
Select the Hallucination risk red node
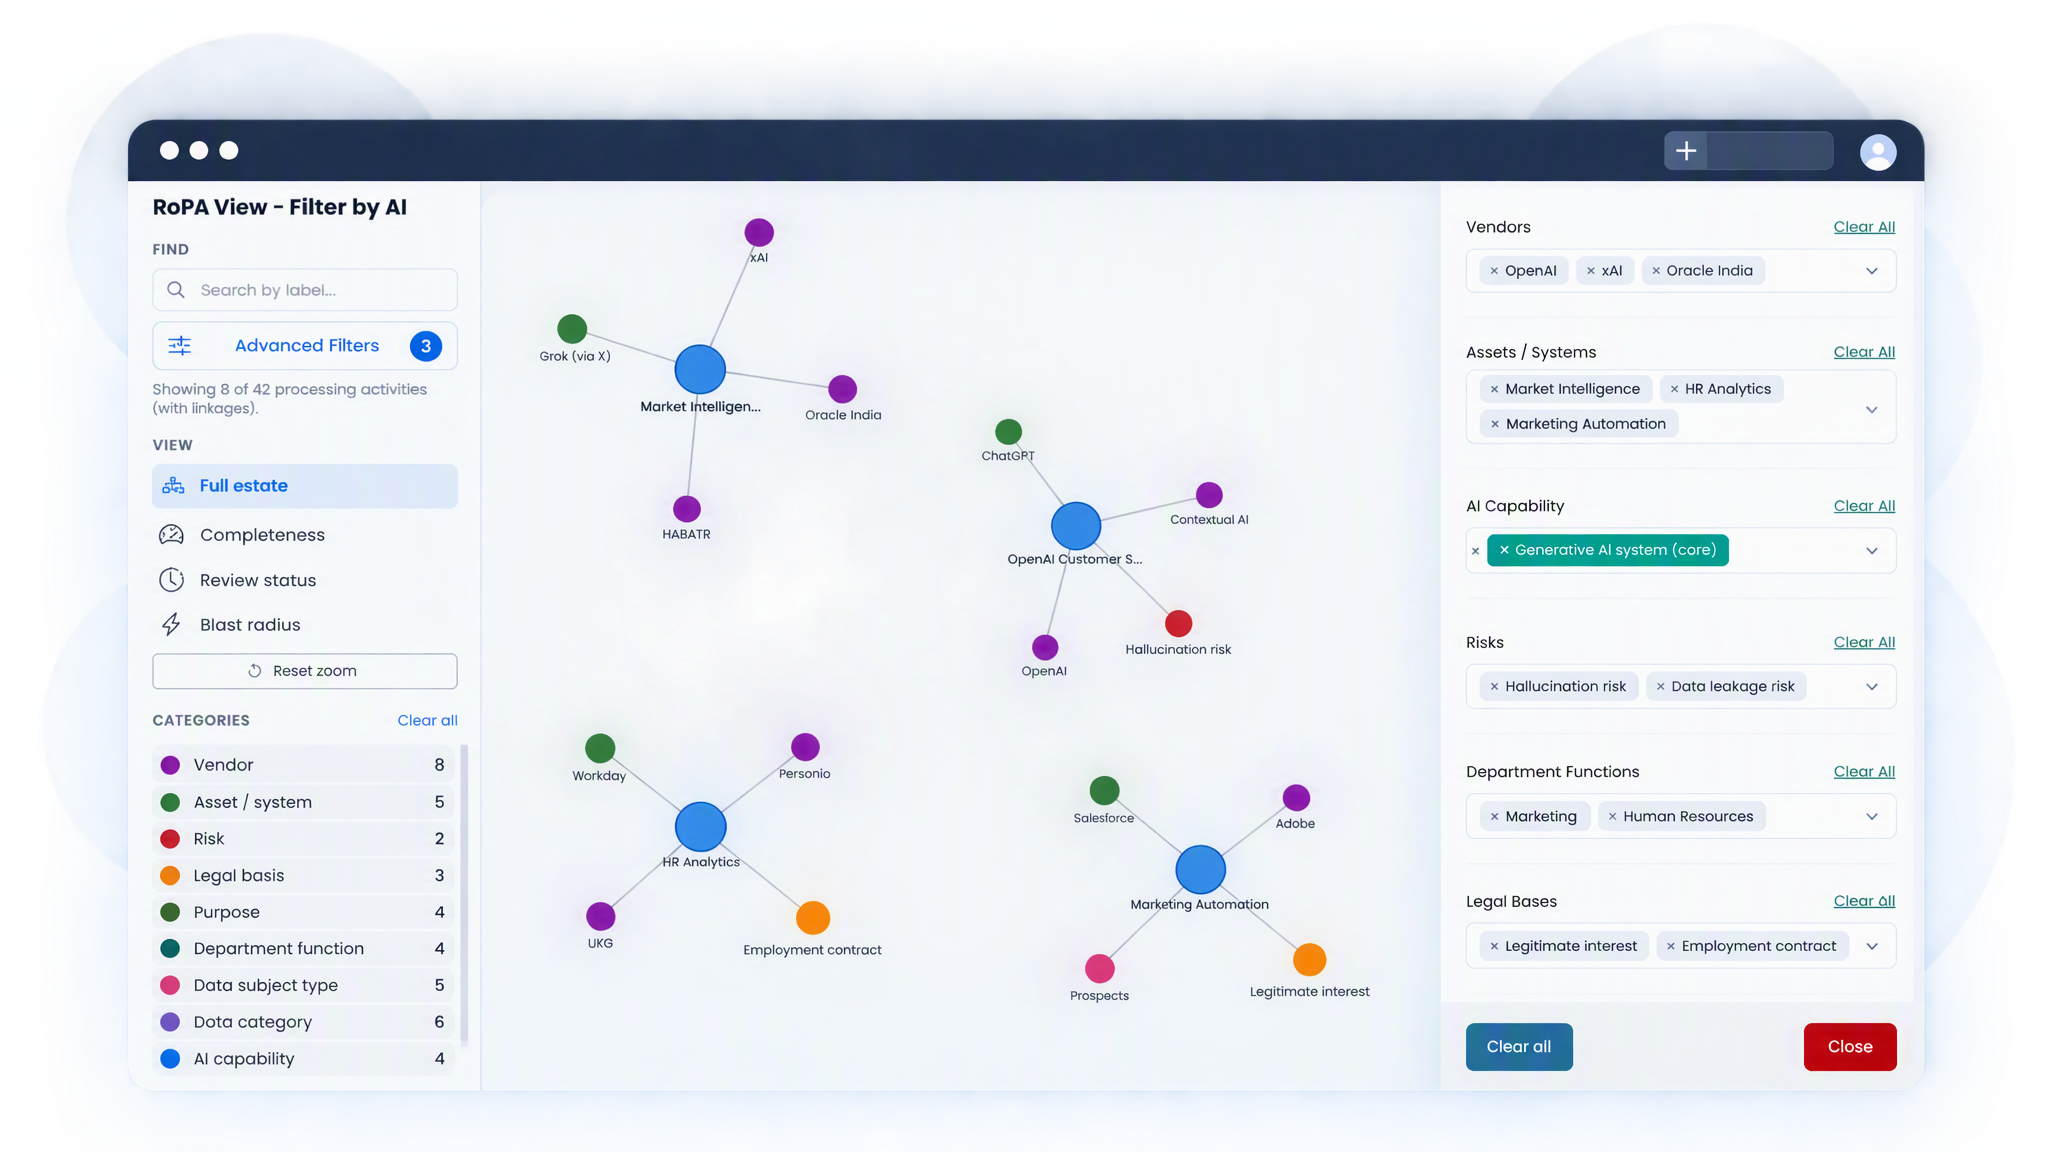(1179, 623)
